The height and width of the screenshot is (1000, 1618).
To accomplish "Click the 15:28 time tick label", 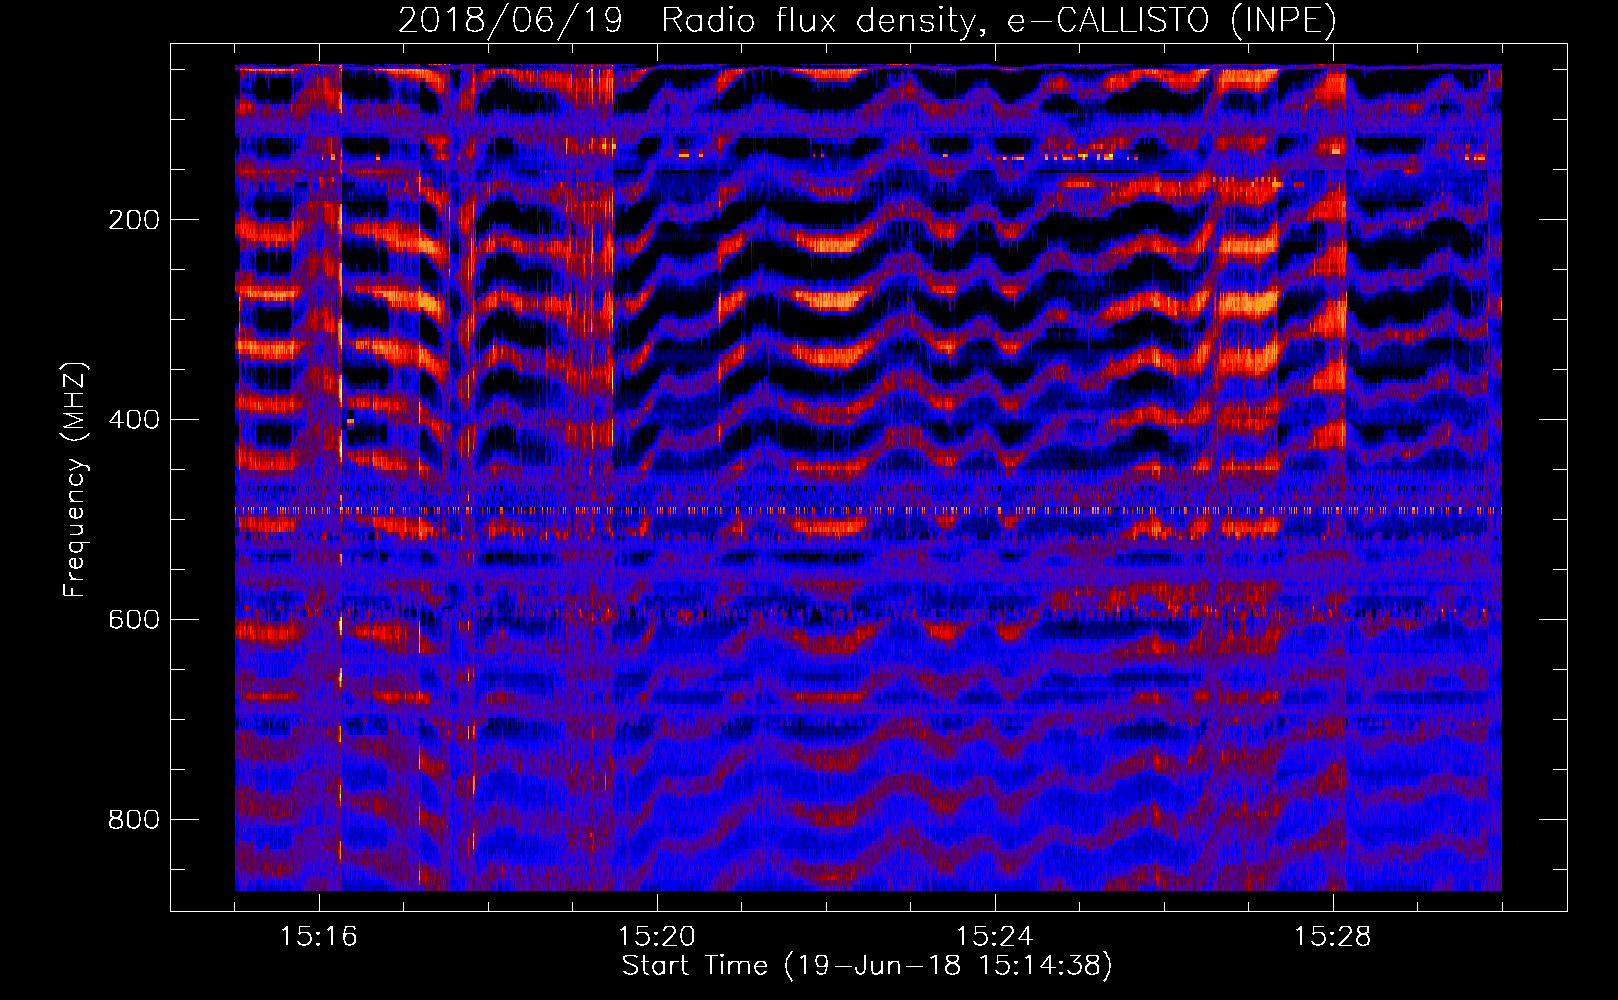I will point(1333,937).
